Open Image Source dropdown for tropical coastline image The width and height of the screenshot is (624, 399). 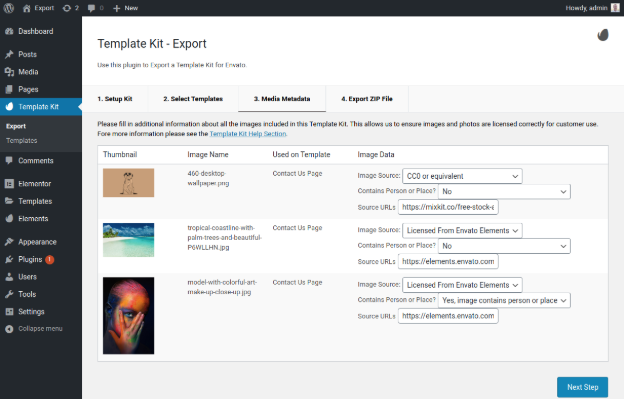click(462, 231)
